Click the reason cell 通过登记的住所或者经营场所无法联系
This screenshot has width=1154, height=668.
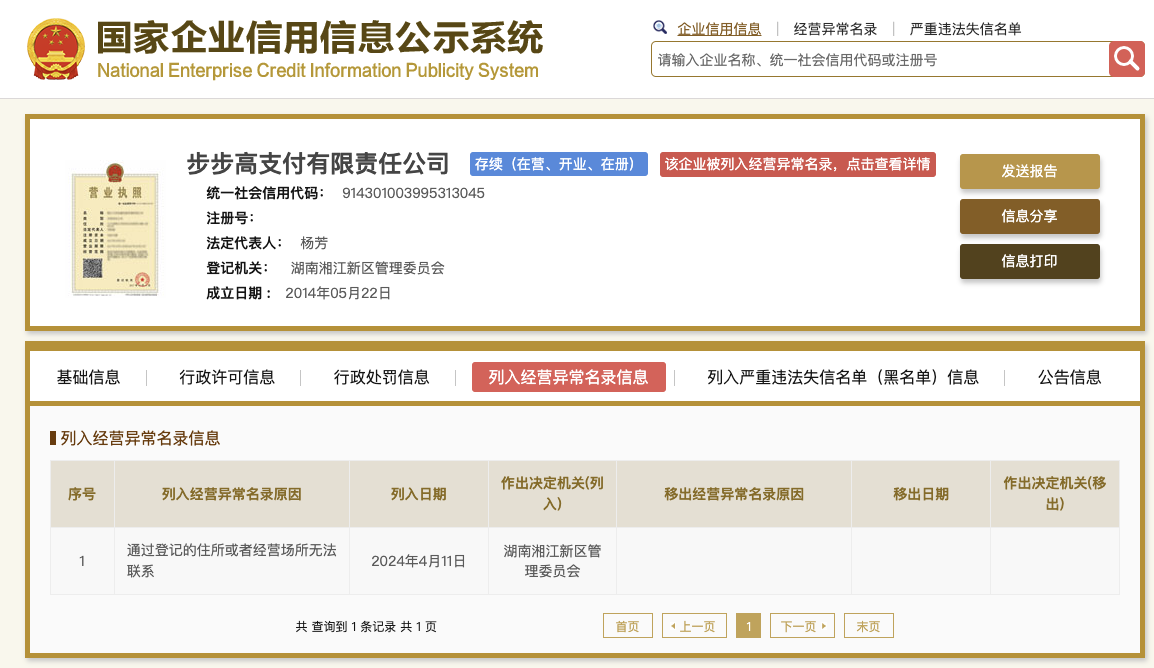[x=232, y=561]
